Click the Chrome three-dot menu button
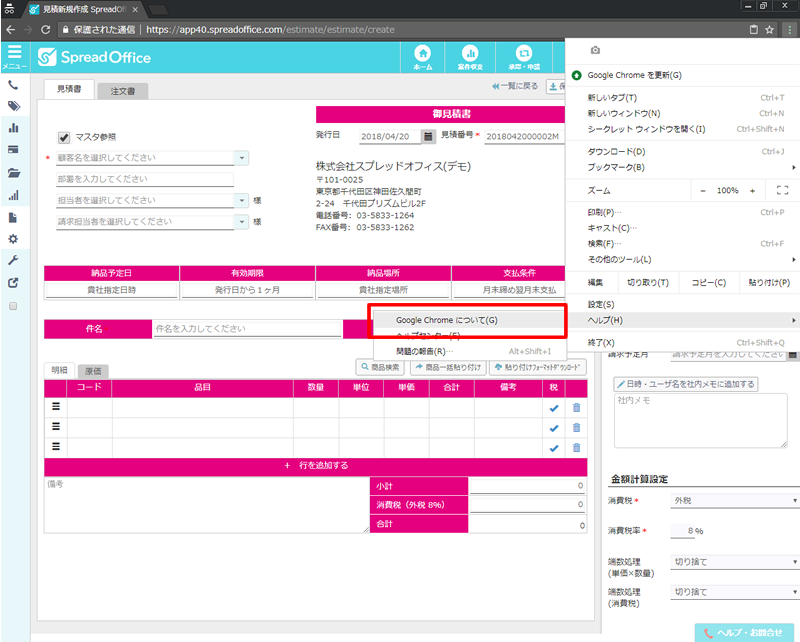 (789, 30)
